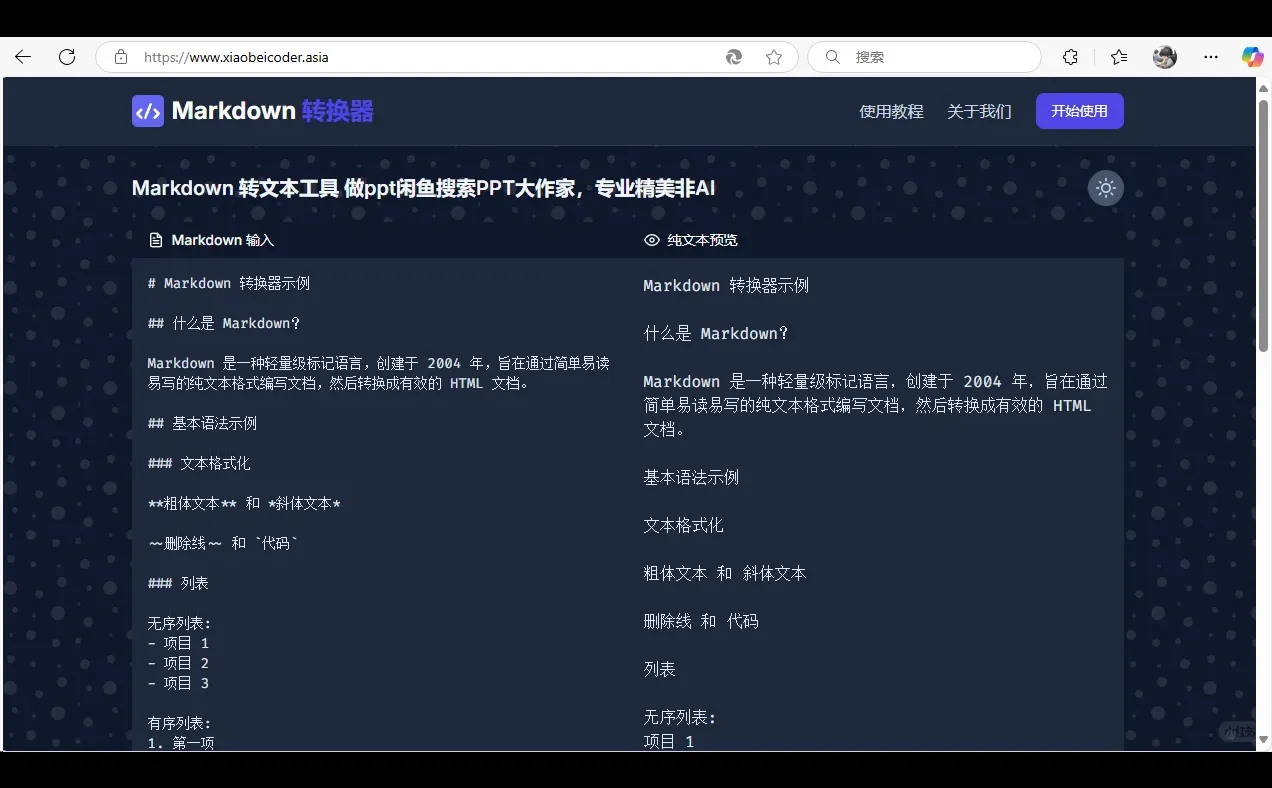Refresh the current page
Viewport: 1272px width, 788px height.
tap(67, 56)
